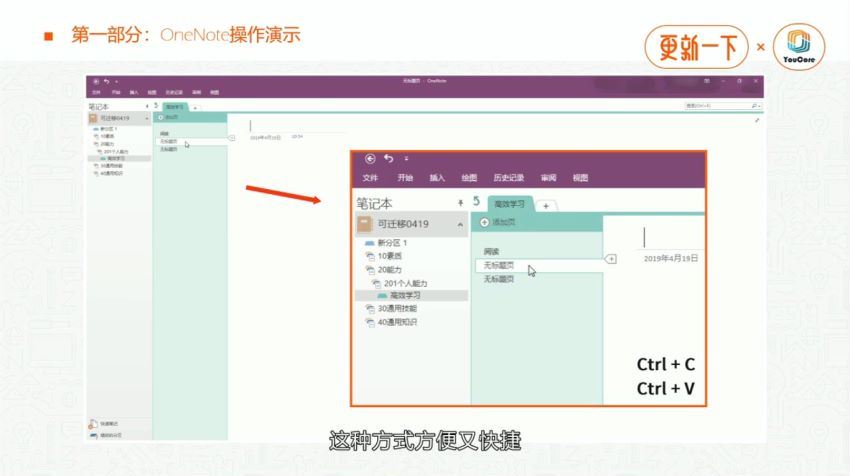Open the 视图 tab in the enlarged inset
Viewport: 850px width, 476px height.
click(x=581, y=178)
